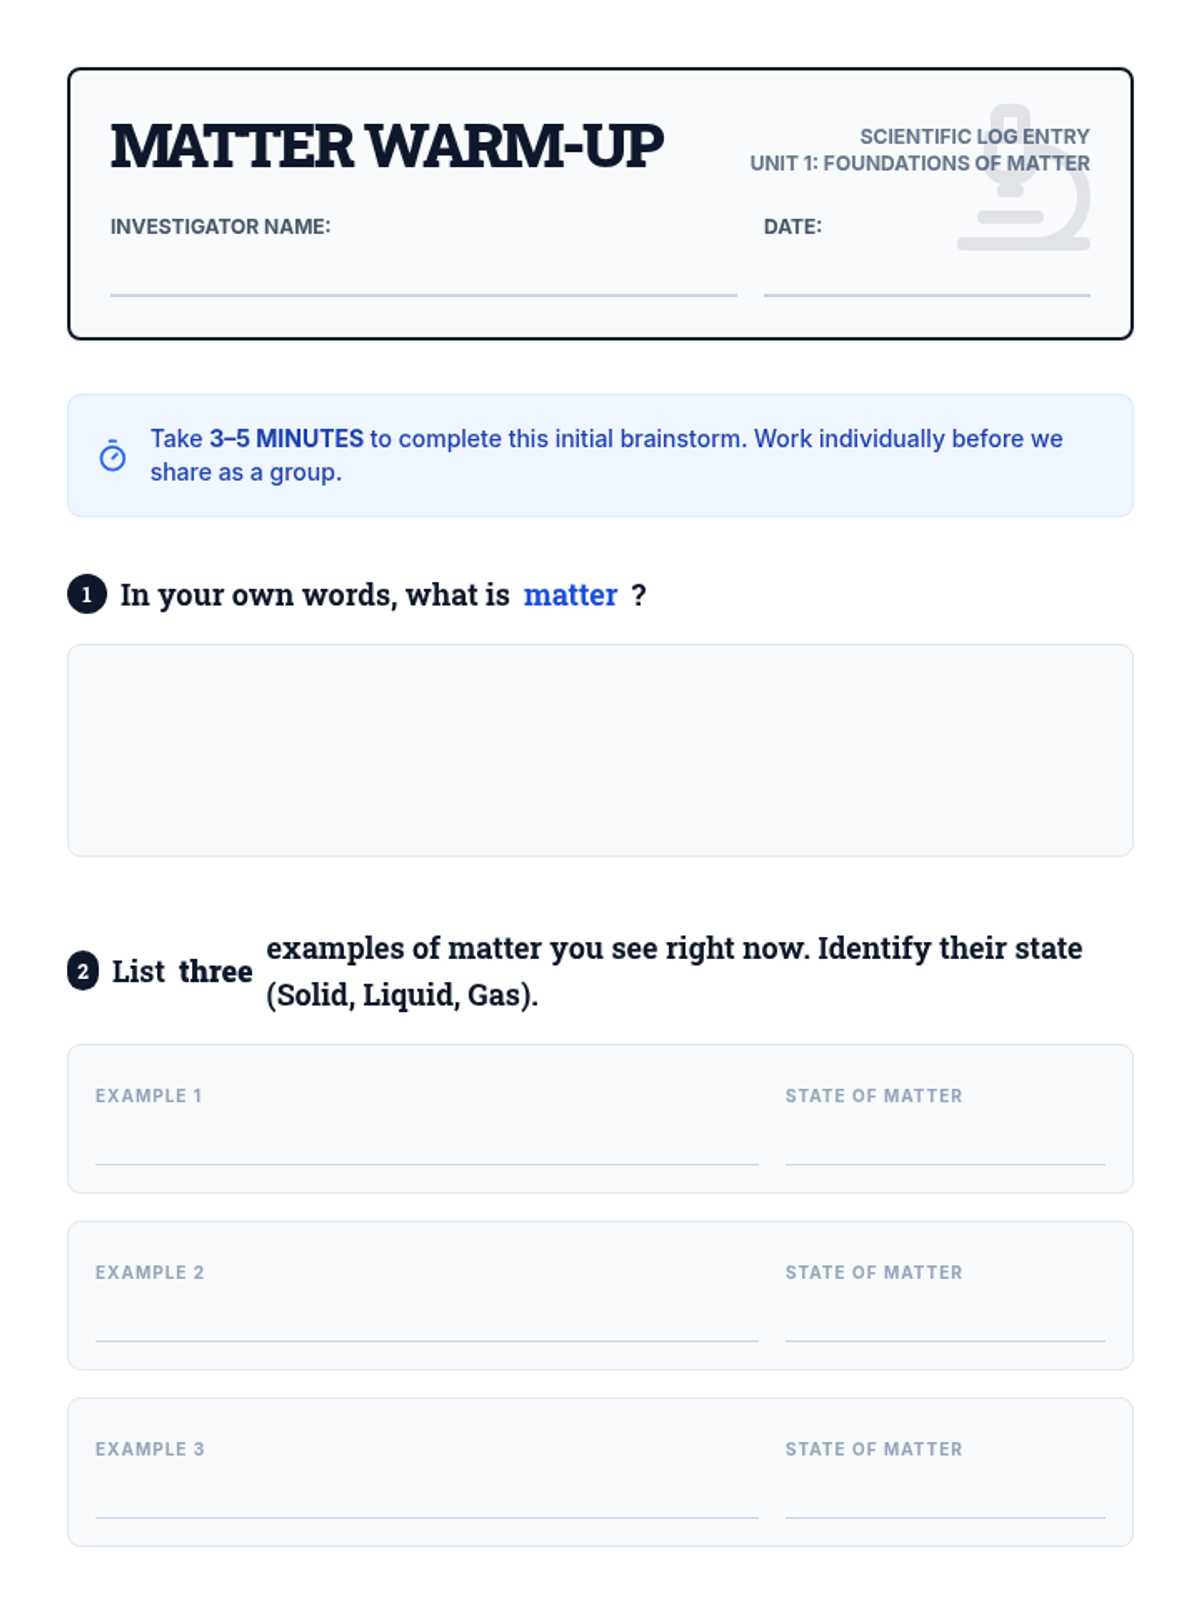Click the 3–5 MINUTES bold text
This screenshot has width=1200, height=1600.
coord(286,439)
